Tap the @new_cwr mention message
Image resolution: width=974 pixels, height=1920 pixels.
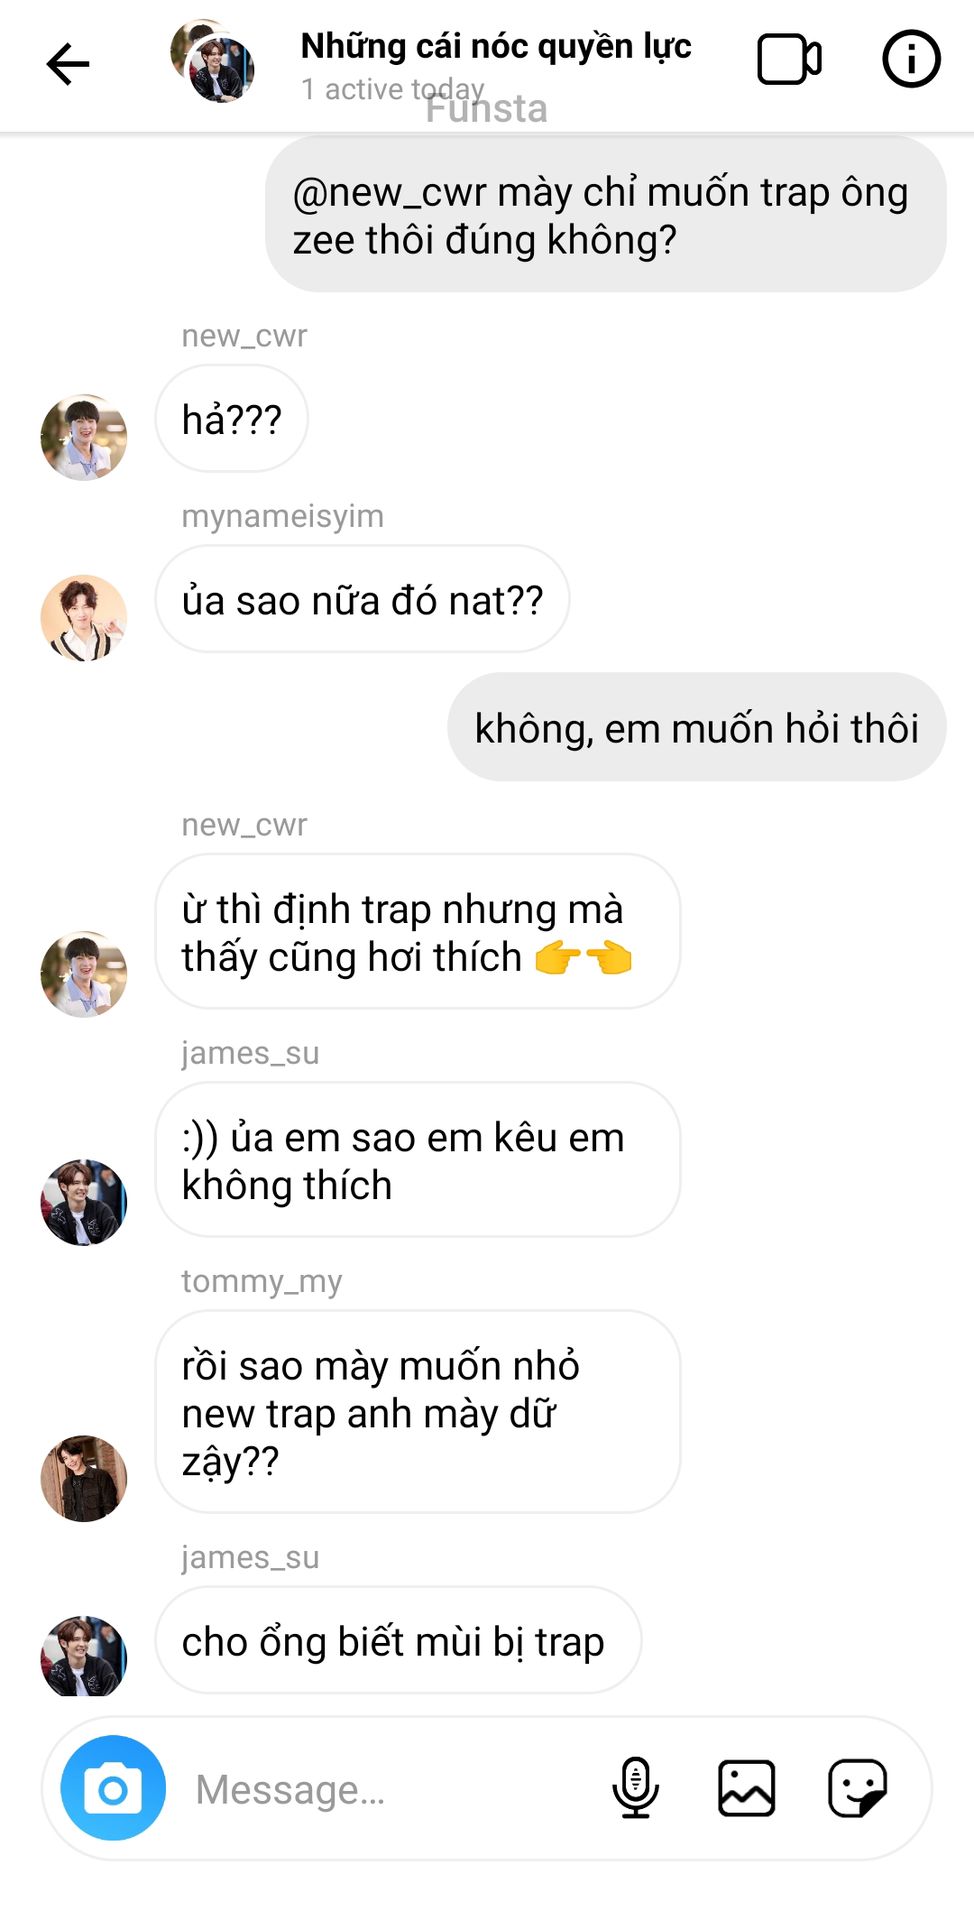point(605,215)
